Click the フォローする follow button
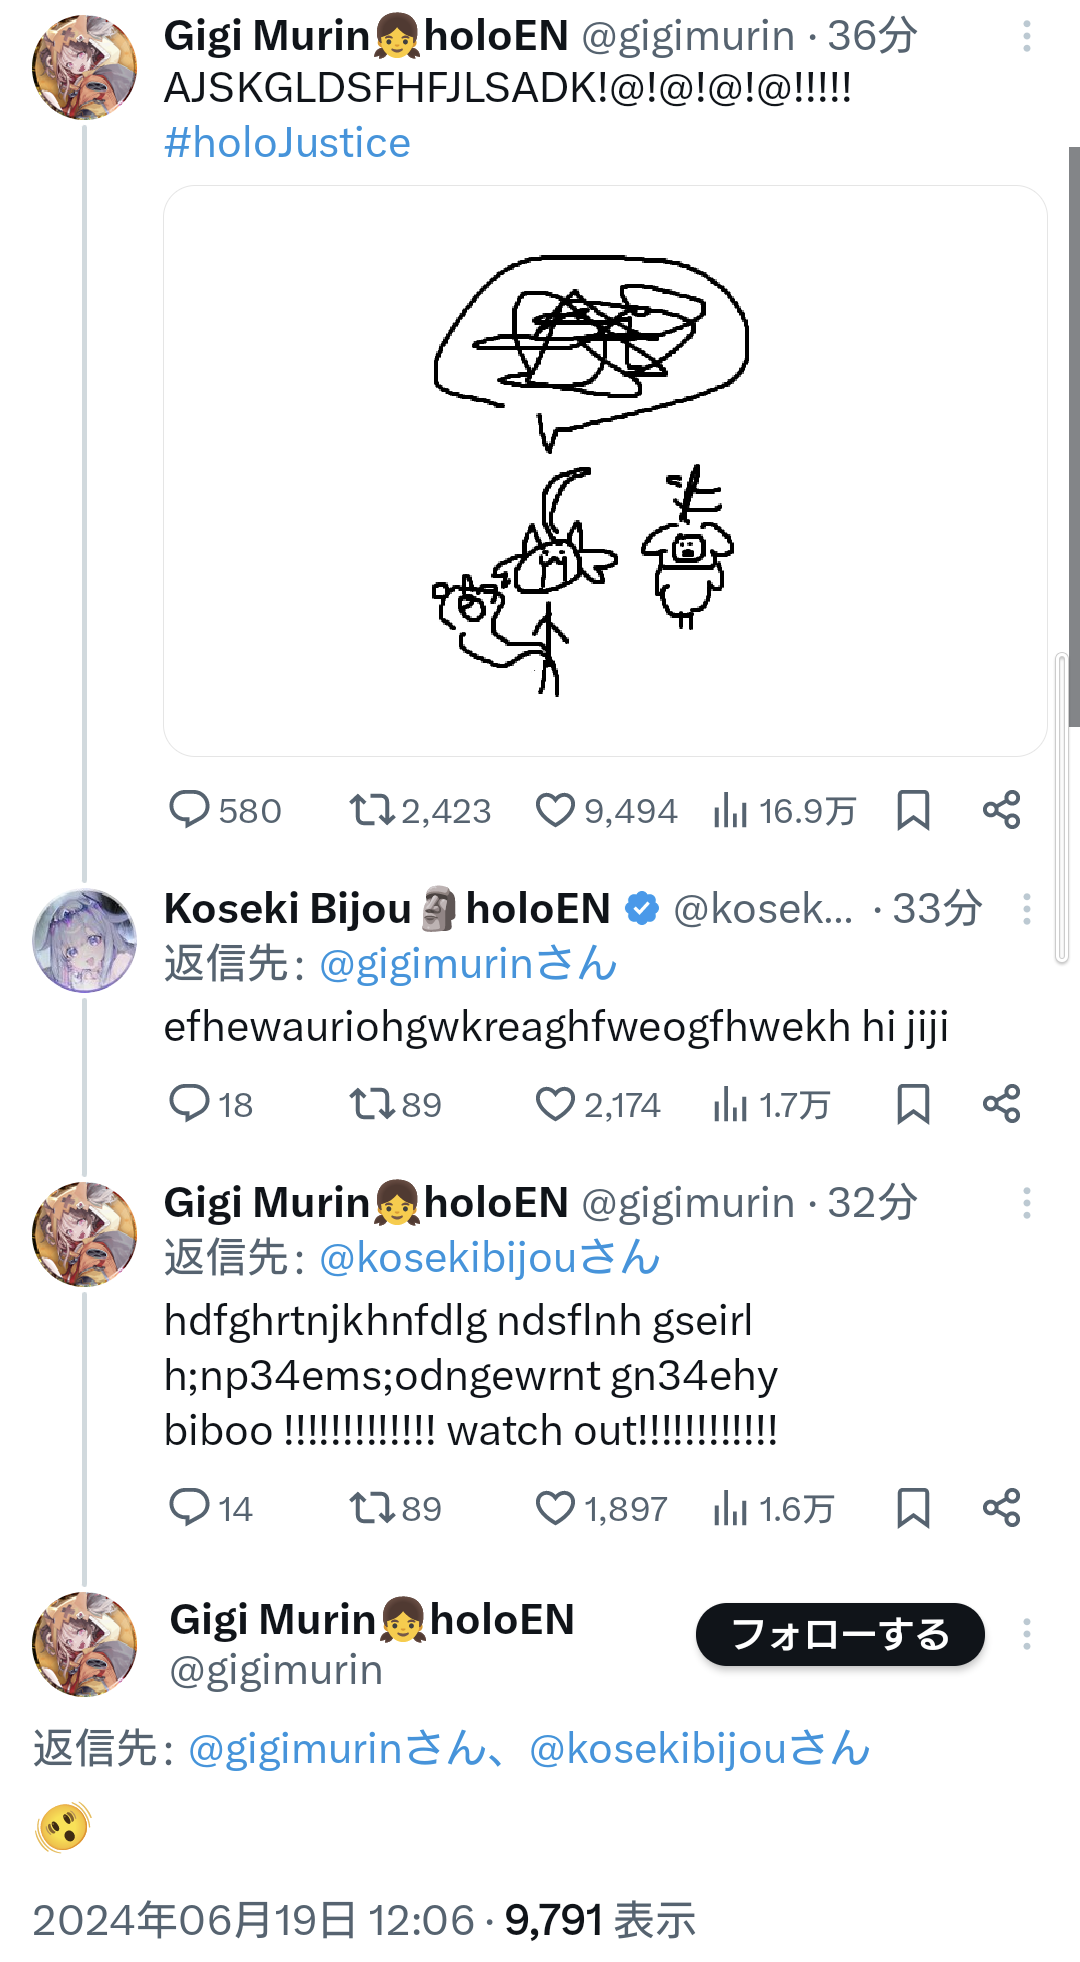The width and height of the screenshot is (1080, 1962). pos(840,1634)
